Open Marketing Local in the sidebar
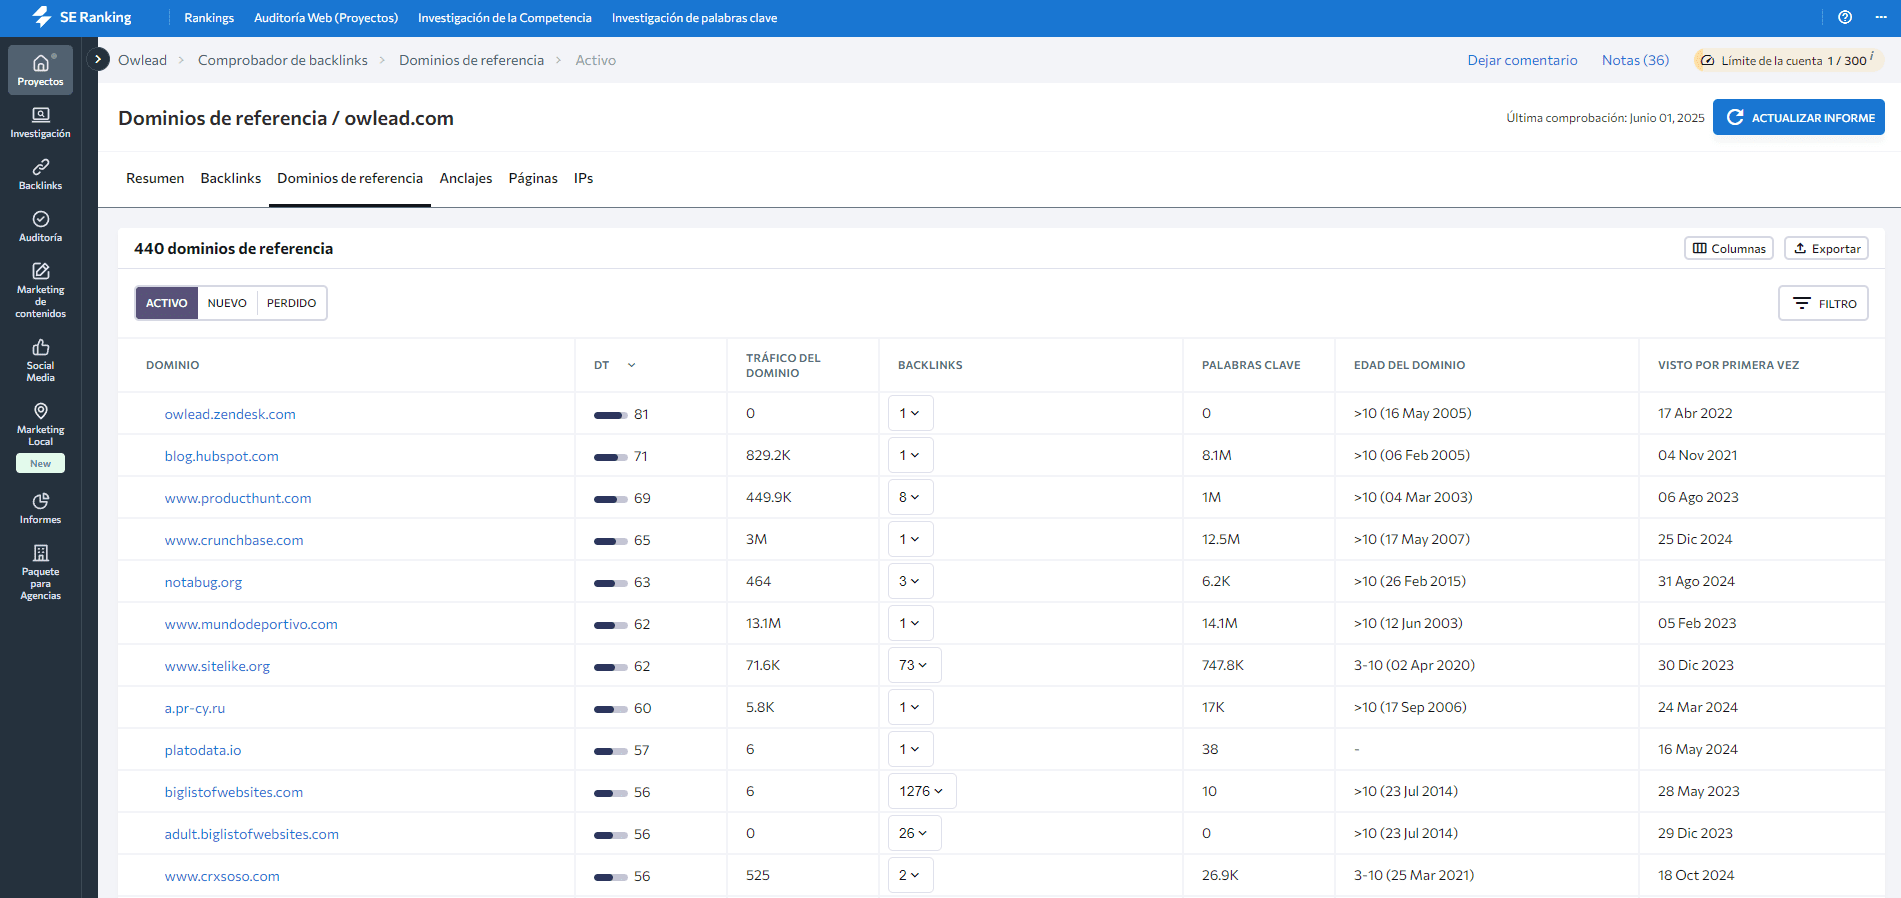This screenshot has width=1901, height=898. pos(40,424)
